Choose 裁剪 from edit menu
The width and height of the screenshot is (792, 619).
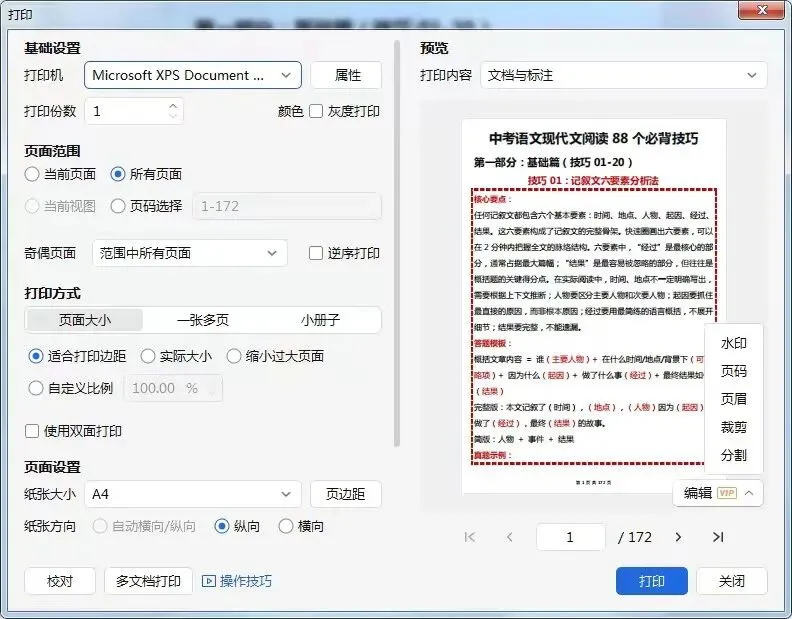[x=733, y=427]
